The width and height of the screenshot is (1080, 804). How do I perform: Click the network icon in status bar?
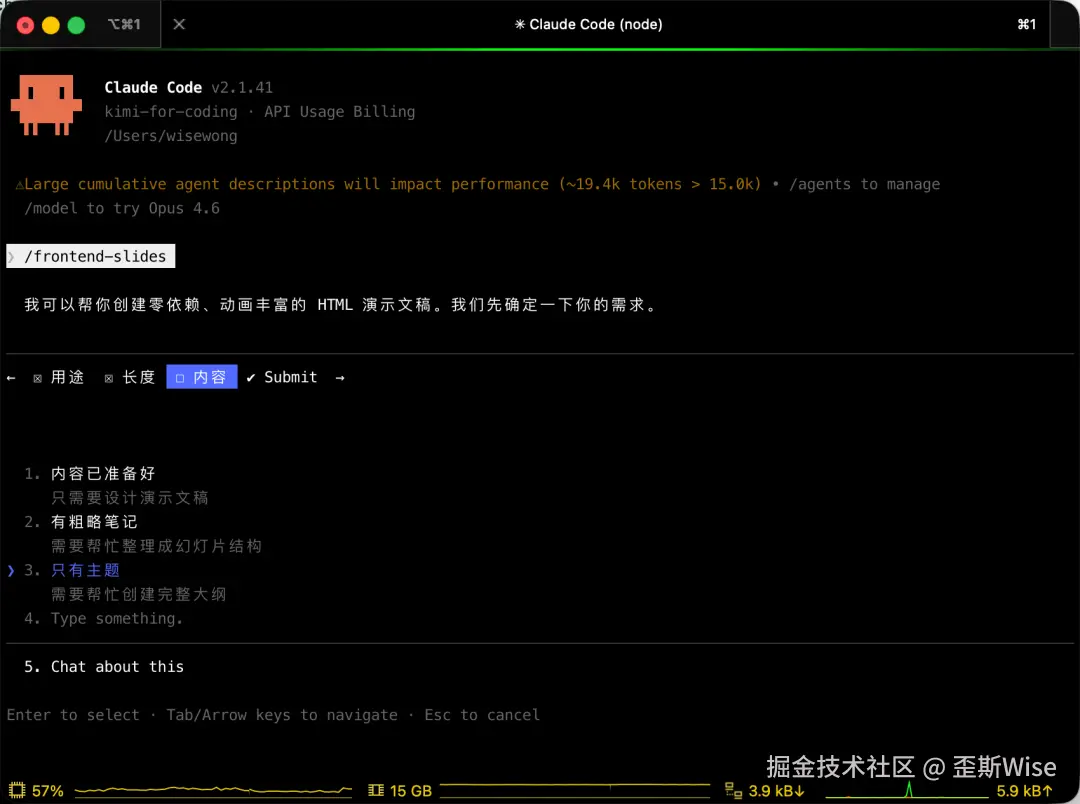tap(734, 791)
